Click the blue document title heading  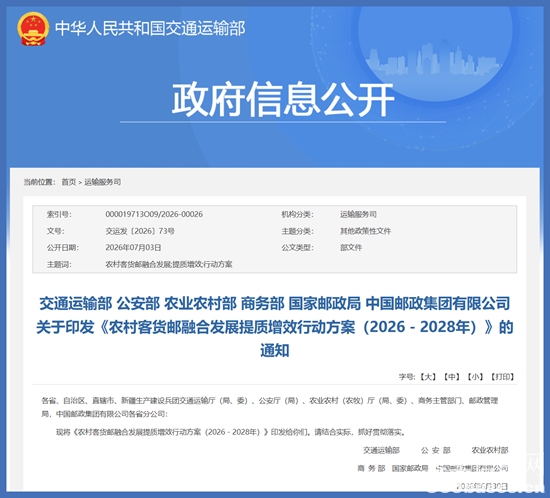[x=275, y=327]
